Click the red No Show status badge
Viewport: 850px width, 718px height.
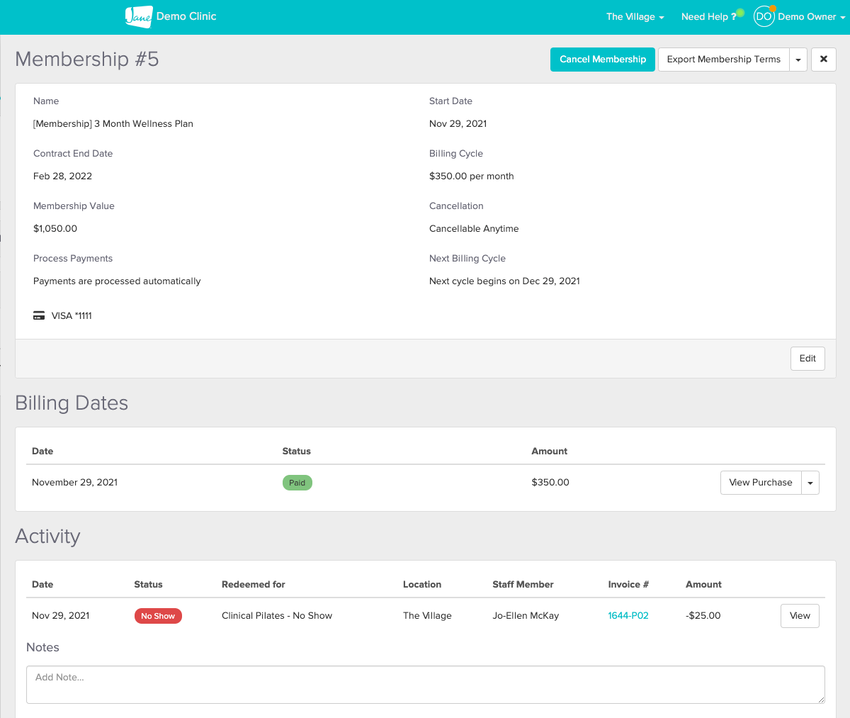pyautogui.click(x=158, y=616)
